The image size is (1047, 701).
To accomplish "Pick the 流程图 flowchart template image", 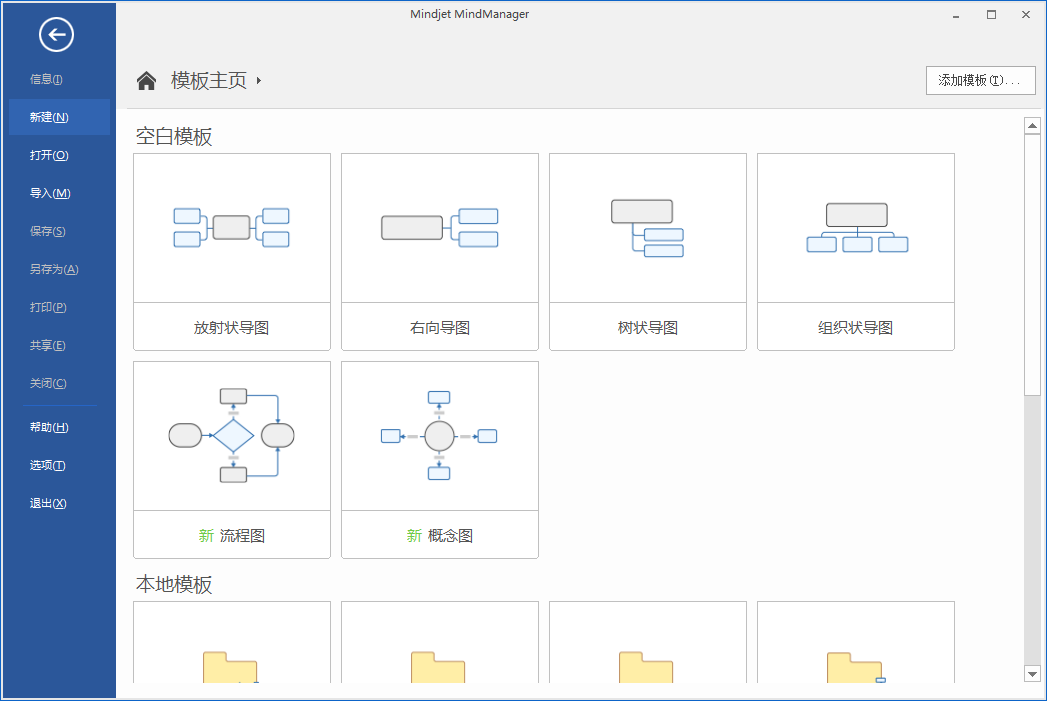I will click(x=232, y=435).
